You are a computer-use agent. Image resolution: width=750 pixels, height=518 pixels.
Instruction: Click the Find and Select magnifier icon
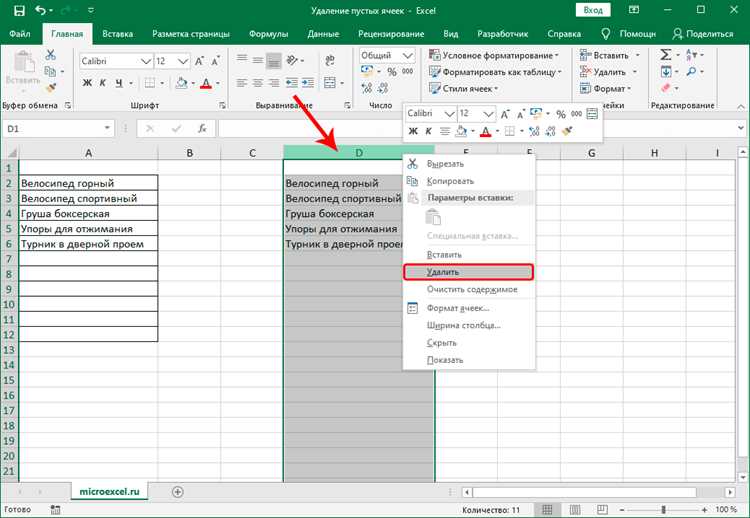pyautogui.click(x=691, y=72)
